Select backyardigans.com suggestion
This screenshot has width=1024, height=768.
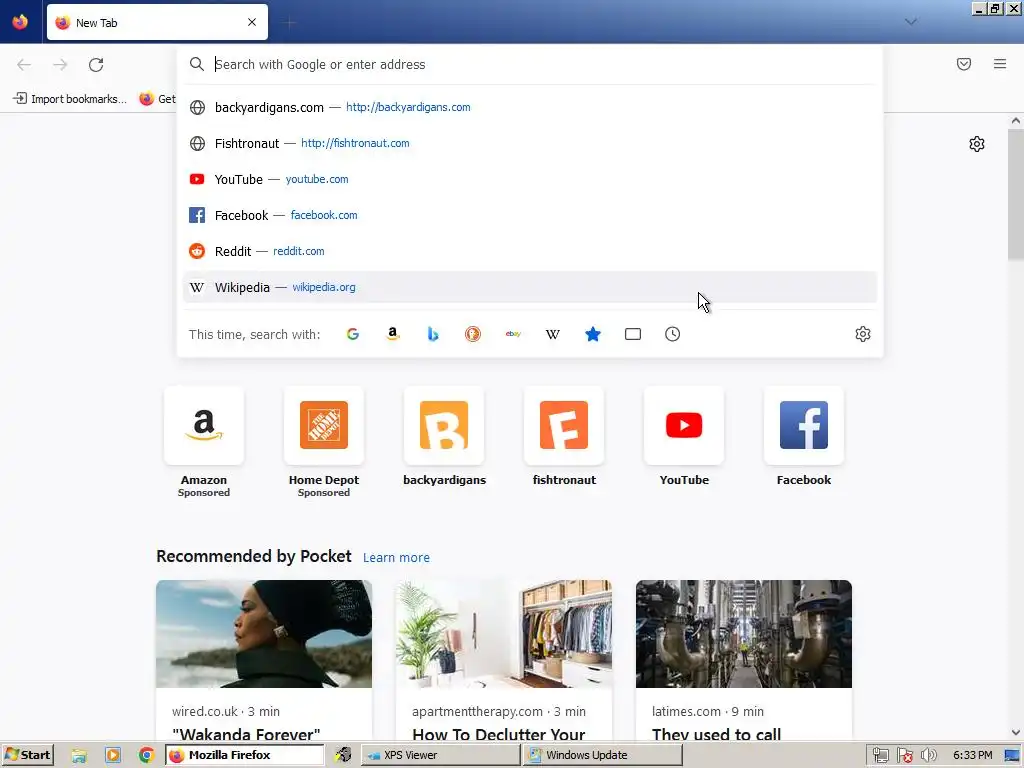coord(529,107)
